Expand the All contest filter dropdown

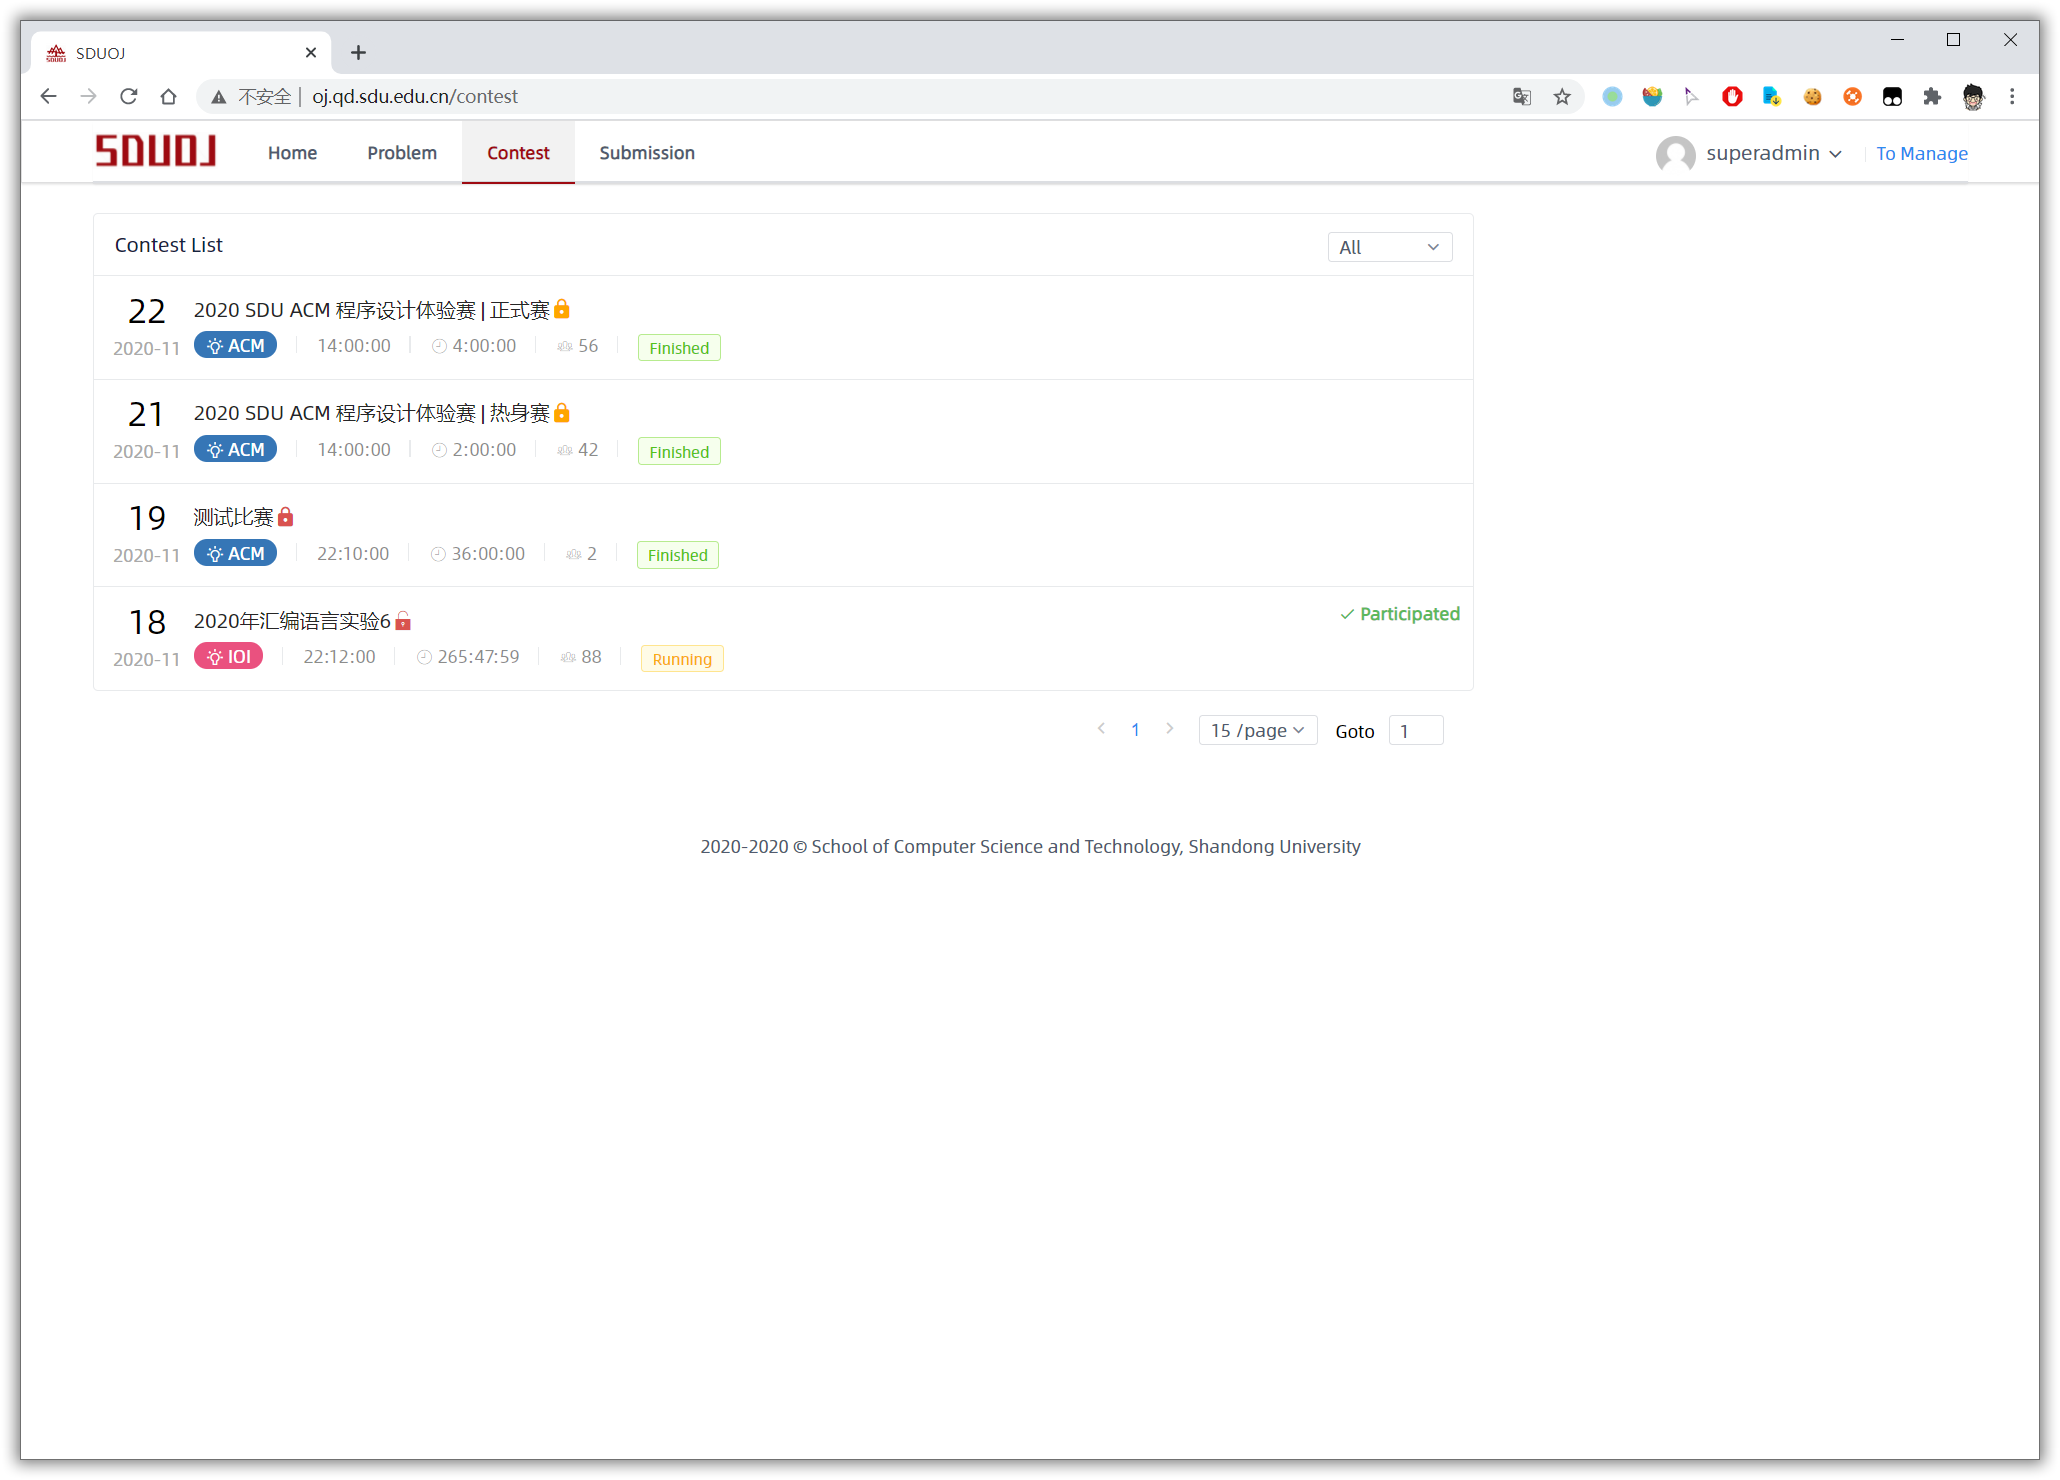[1389, 247]
